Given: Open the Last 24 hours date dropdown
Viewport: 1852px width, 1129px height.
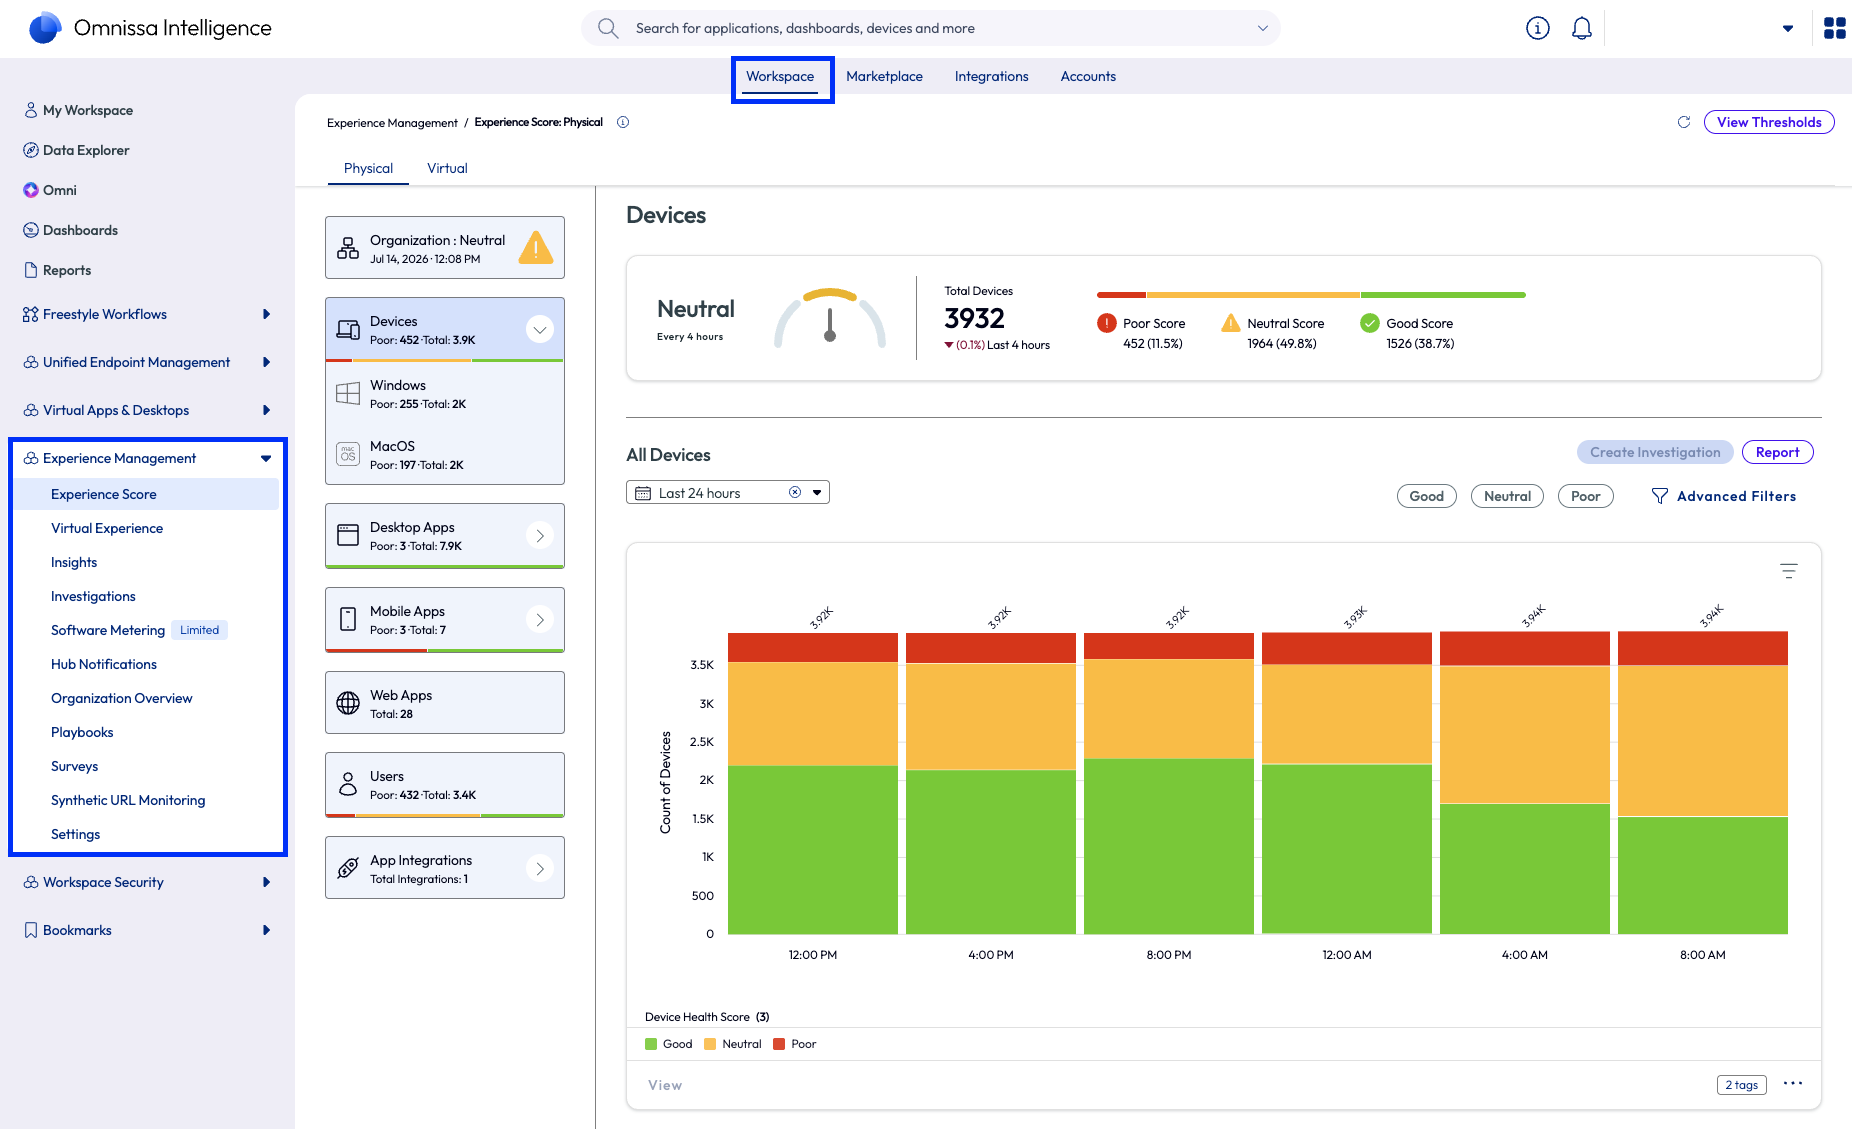Looking at the screenshot, I should tap(817, 492).
